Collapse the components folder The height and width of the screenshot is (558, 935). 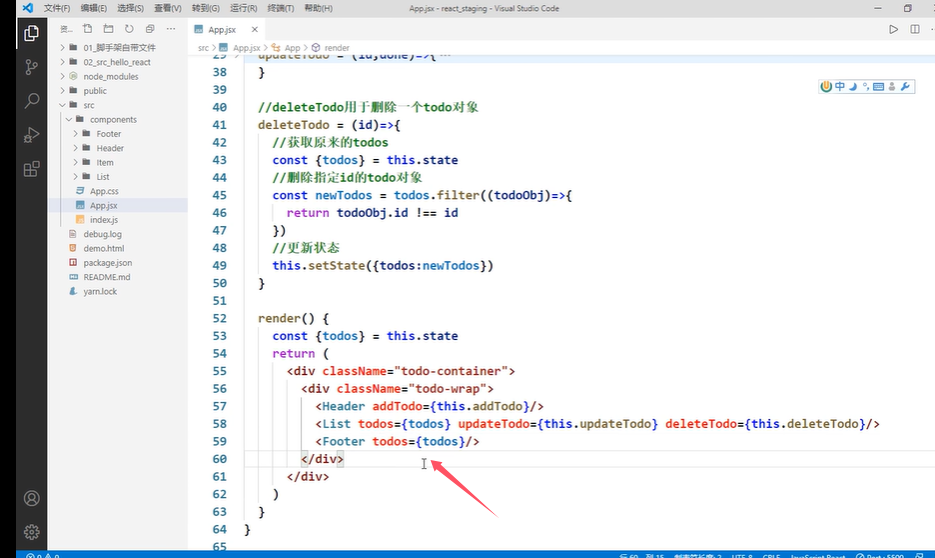(113, 119)
